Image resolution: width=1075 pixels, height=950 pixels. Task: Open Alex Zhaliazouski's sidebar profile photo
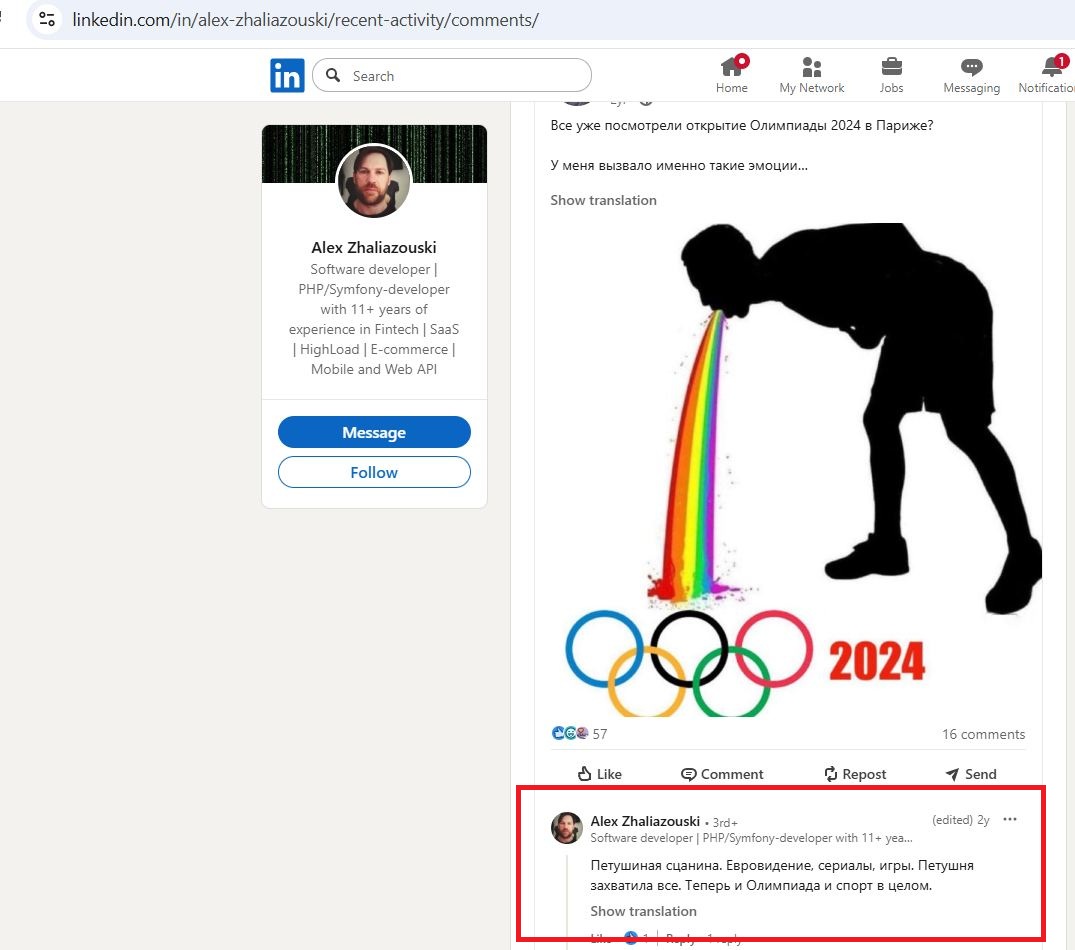coord(374,182)
